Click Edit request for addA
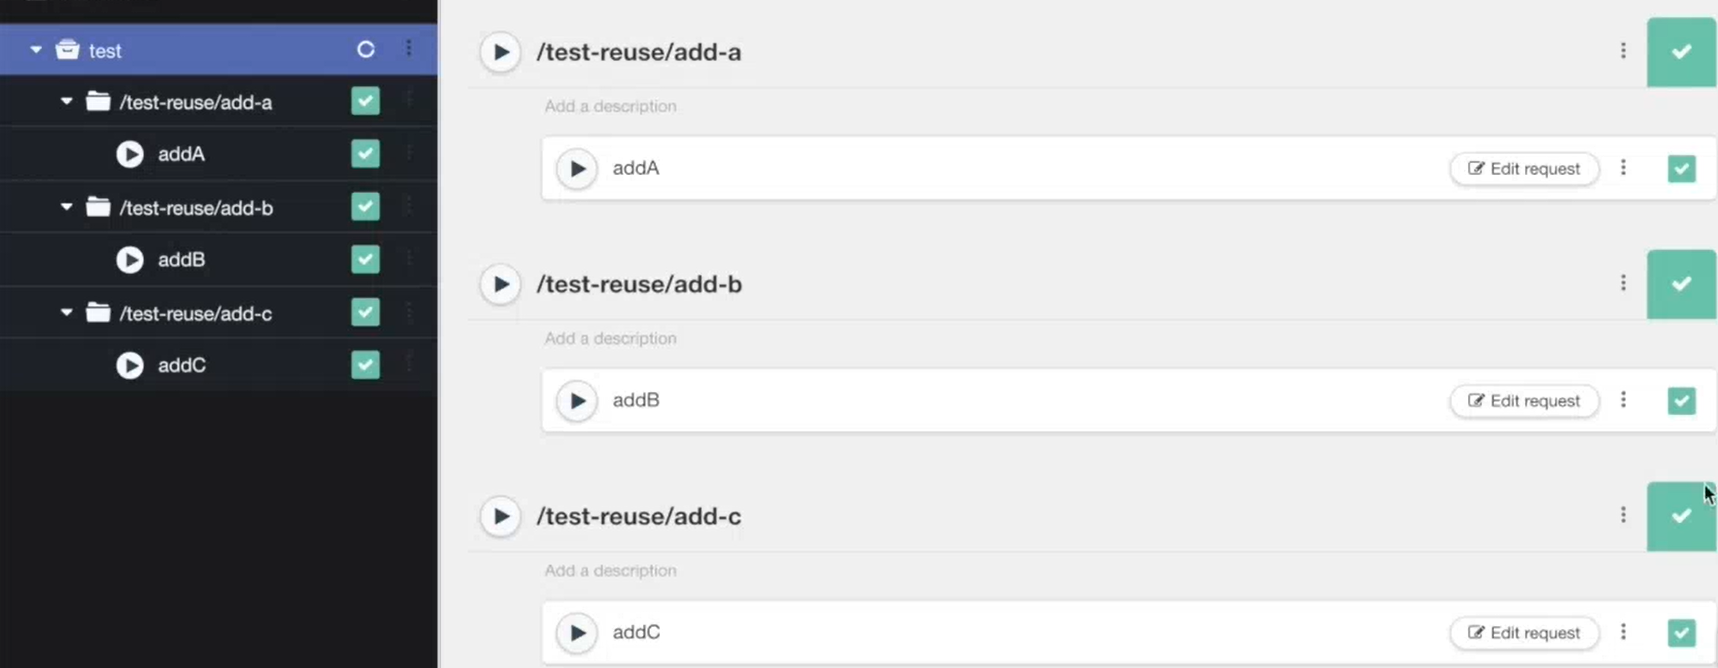This screenshot has width=1718, height=668. [x=1523, y=168]
